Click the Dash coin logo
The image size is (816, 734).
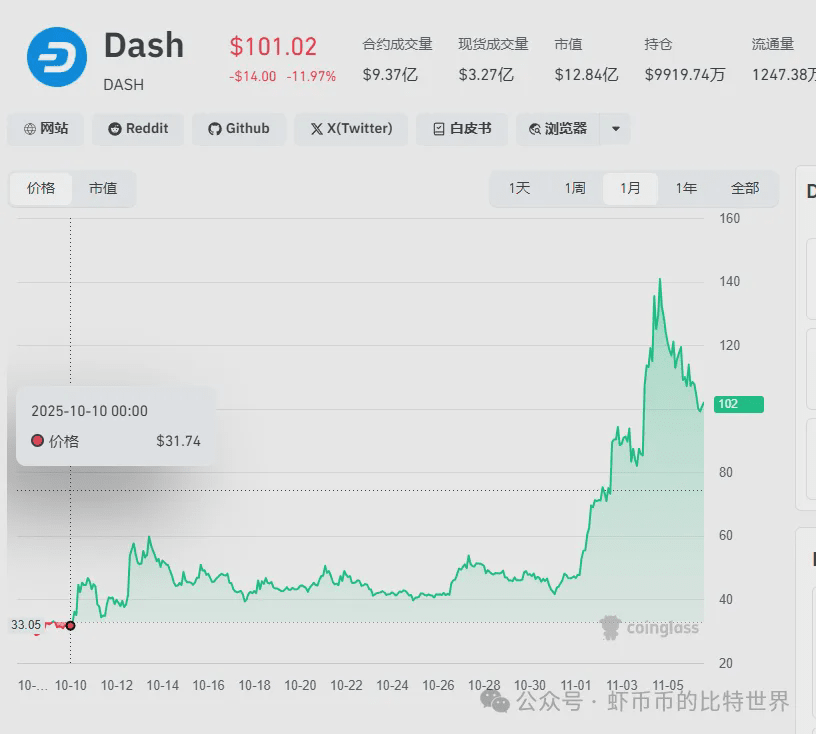tap(56, 56)
